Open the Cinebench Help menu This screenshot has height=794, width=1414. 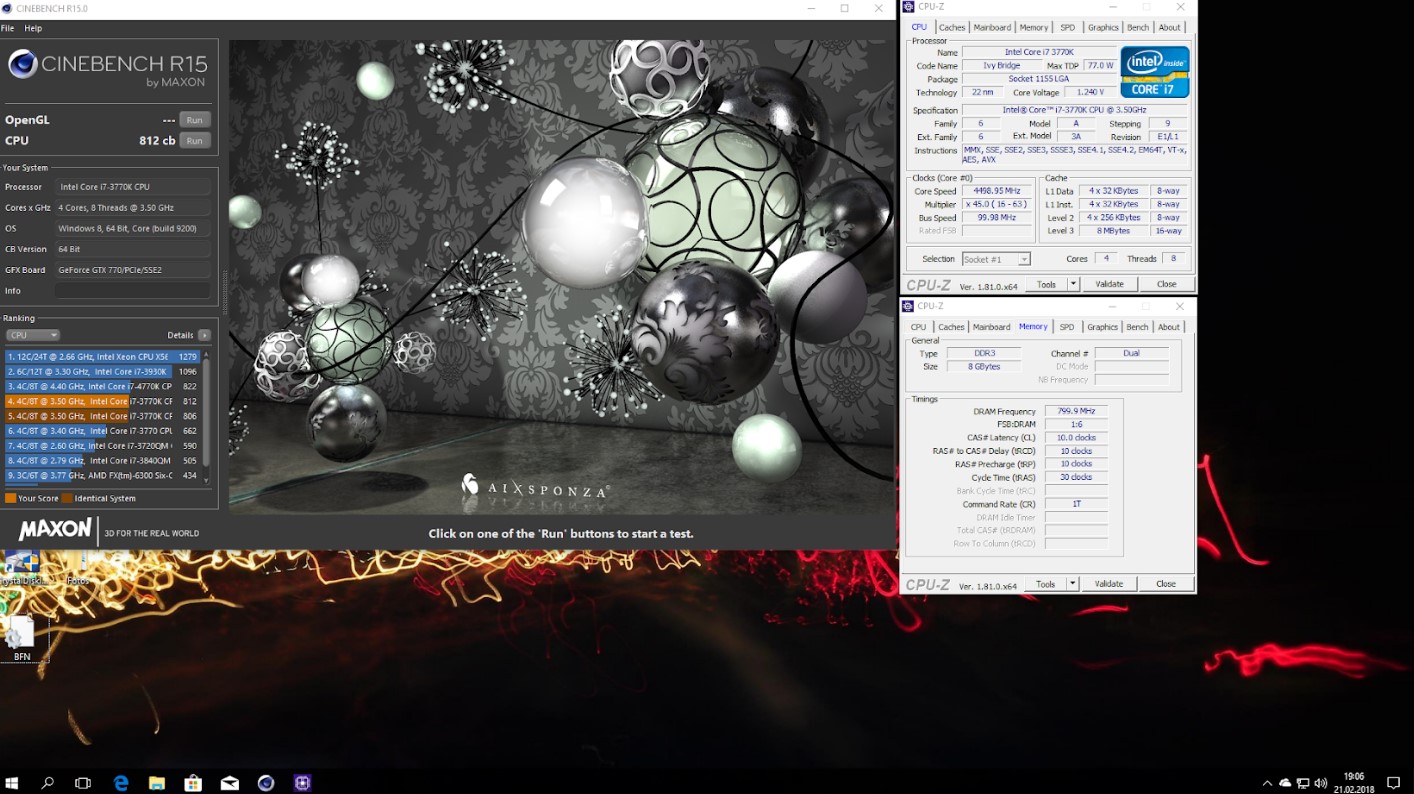click(33, 28)
